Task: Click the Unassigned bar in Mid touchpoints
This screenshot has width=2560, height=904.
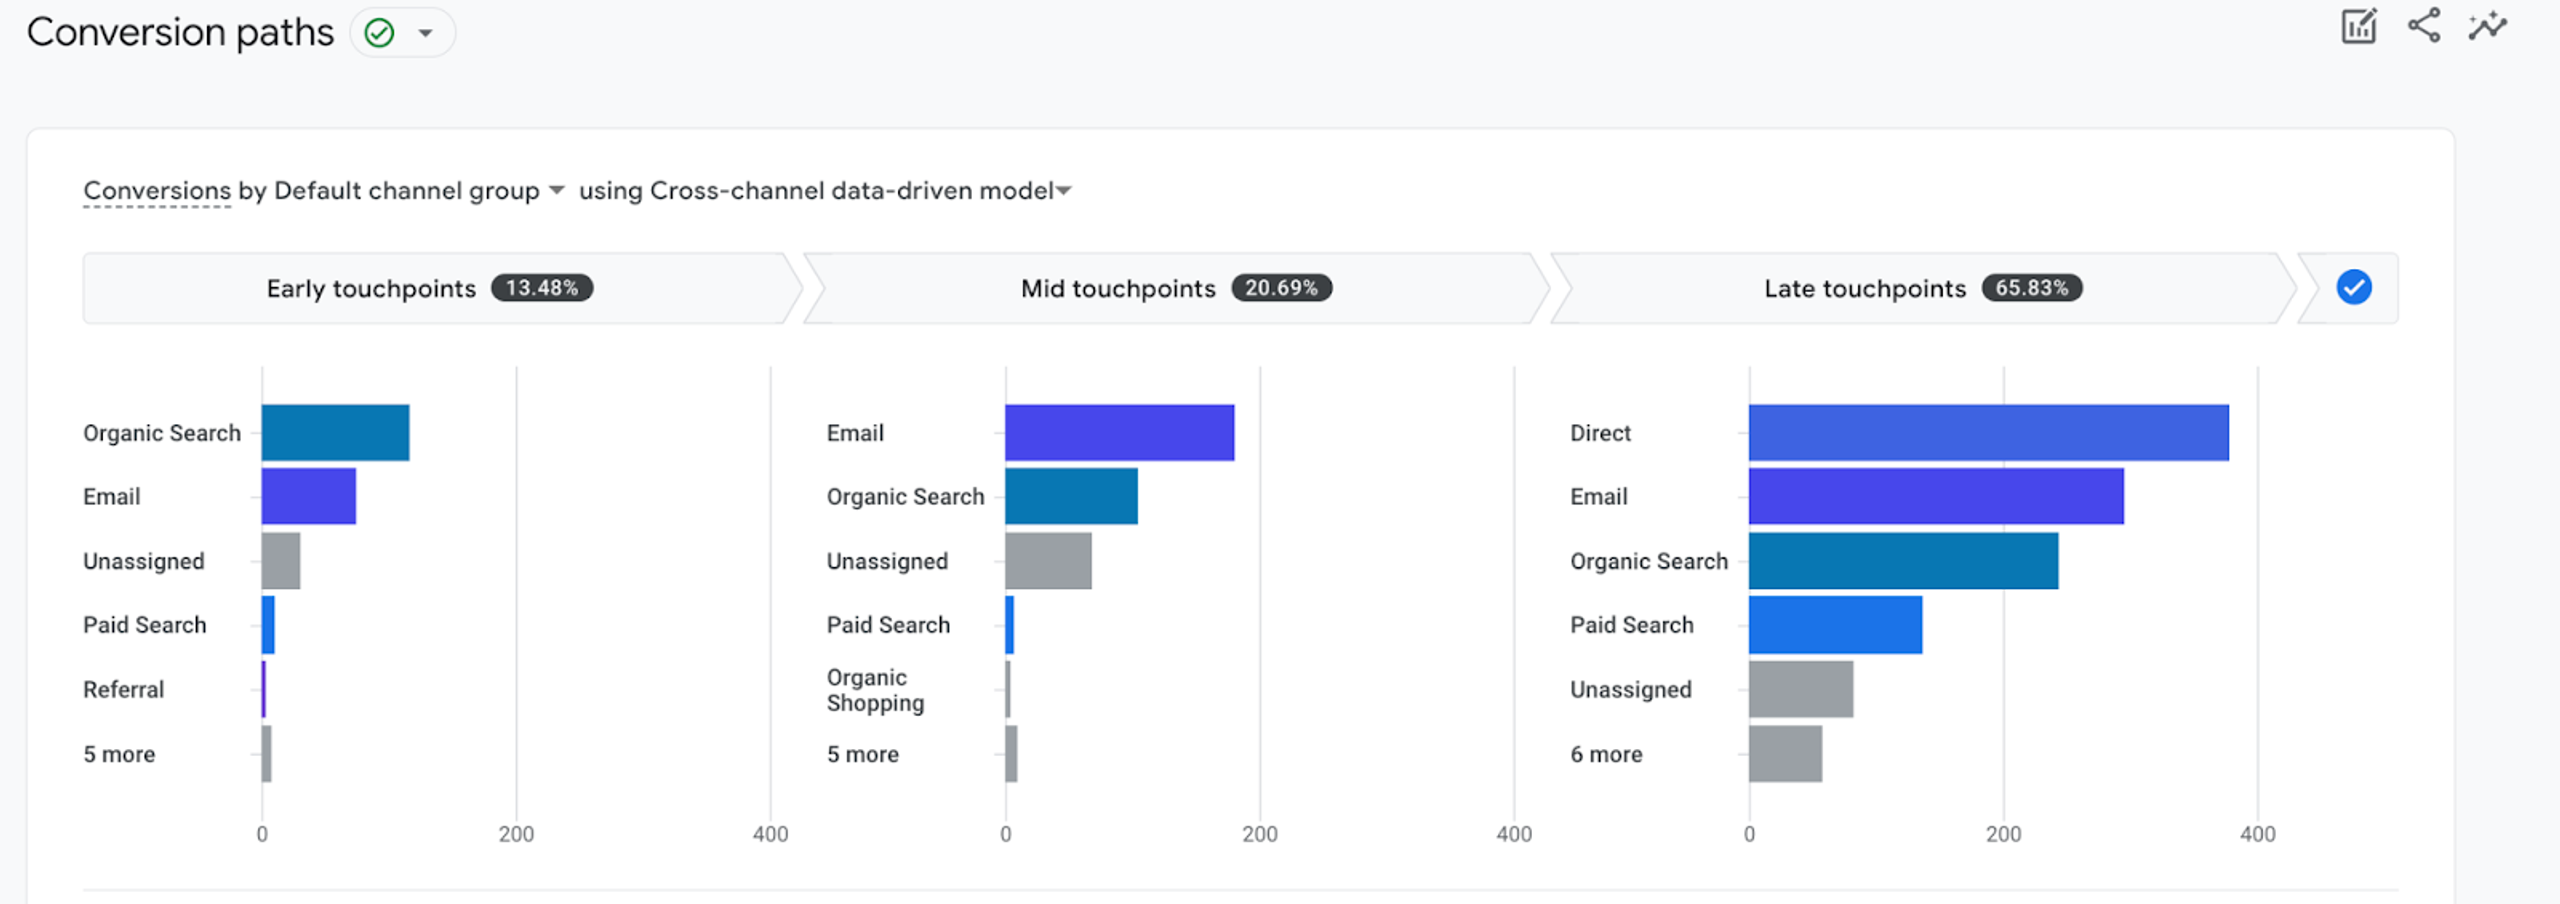Action: [1049, 561]
